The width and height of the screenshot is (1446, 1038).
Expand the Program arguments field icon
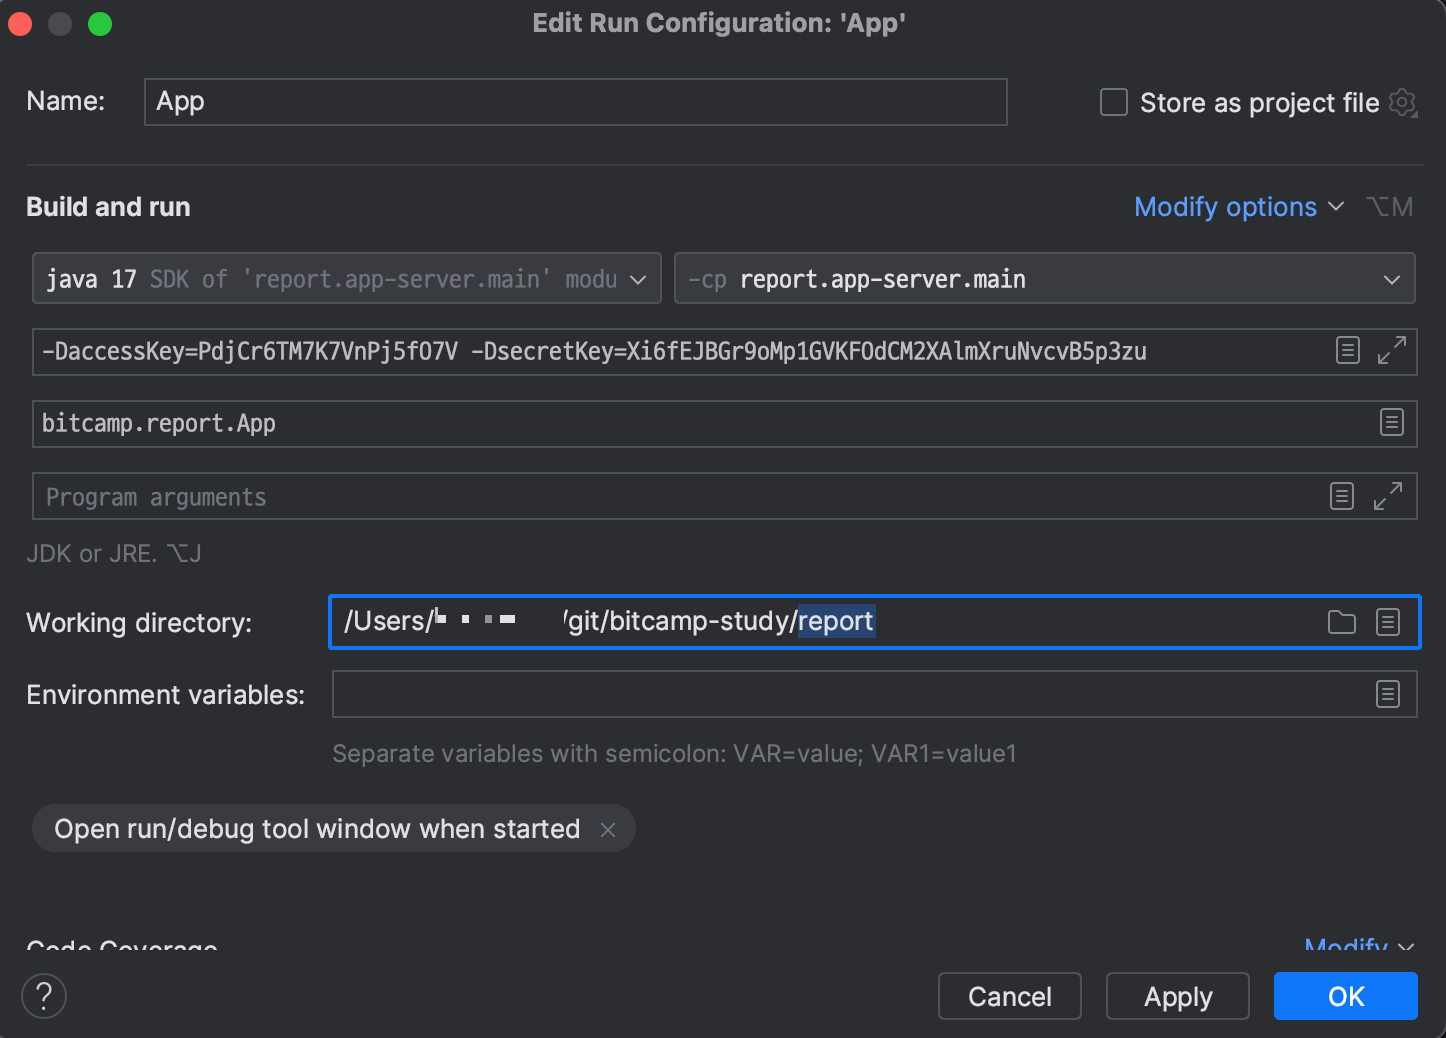point(1387,496)
